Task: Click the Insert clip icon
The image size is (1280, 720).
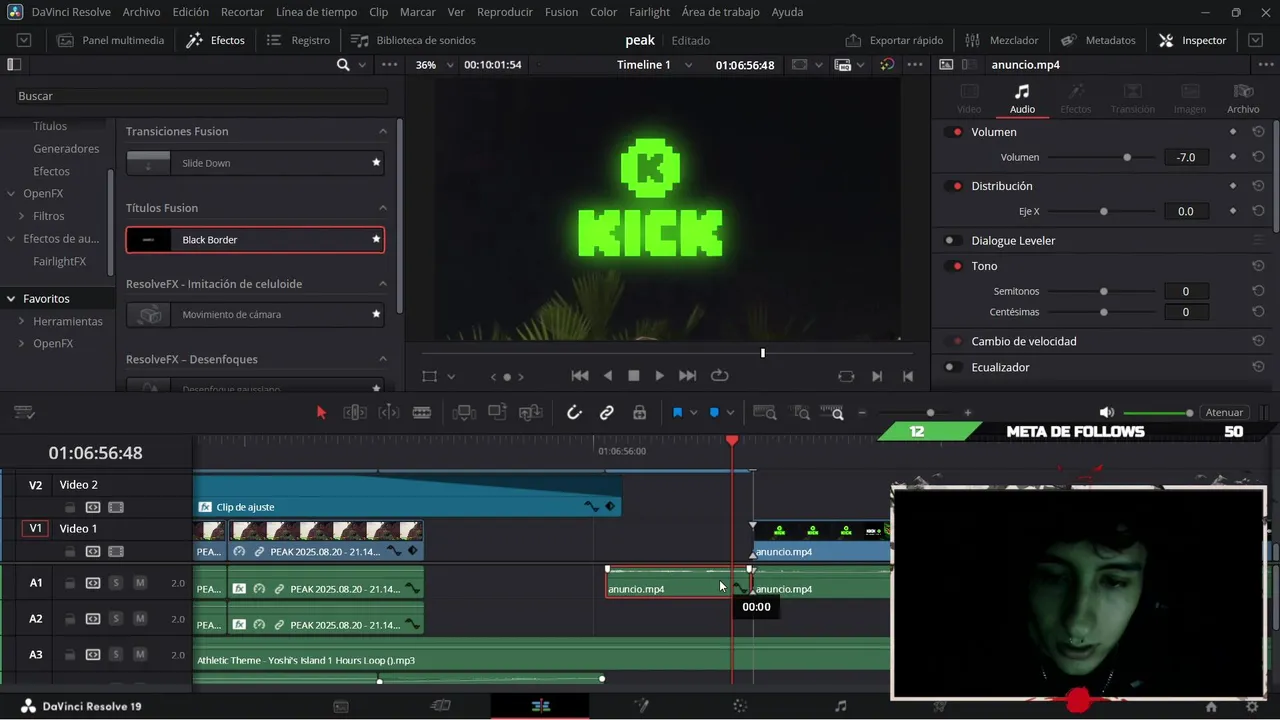Action: point(463,412)
